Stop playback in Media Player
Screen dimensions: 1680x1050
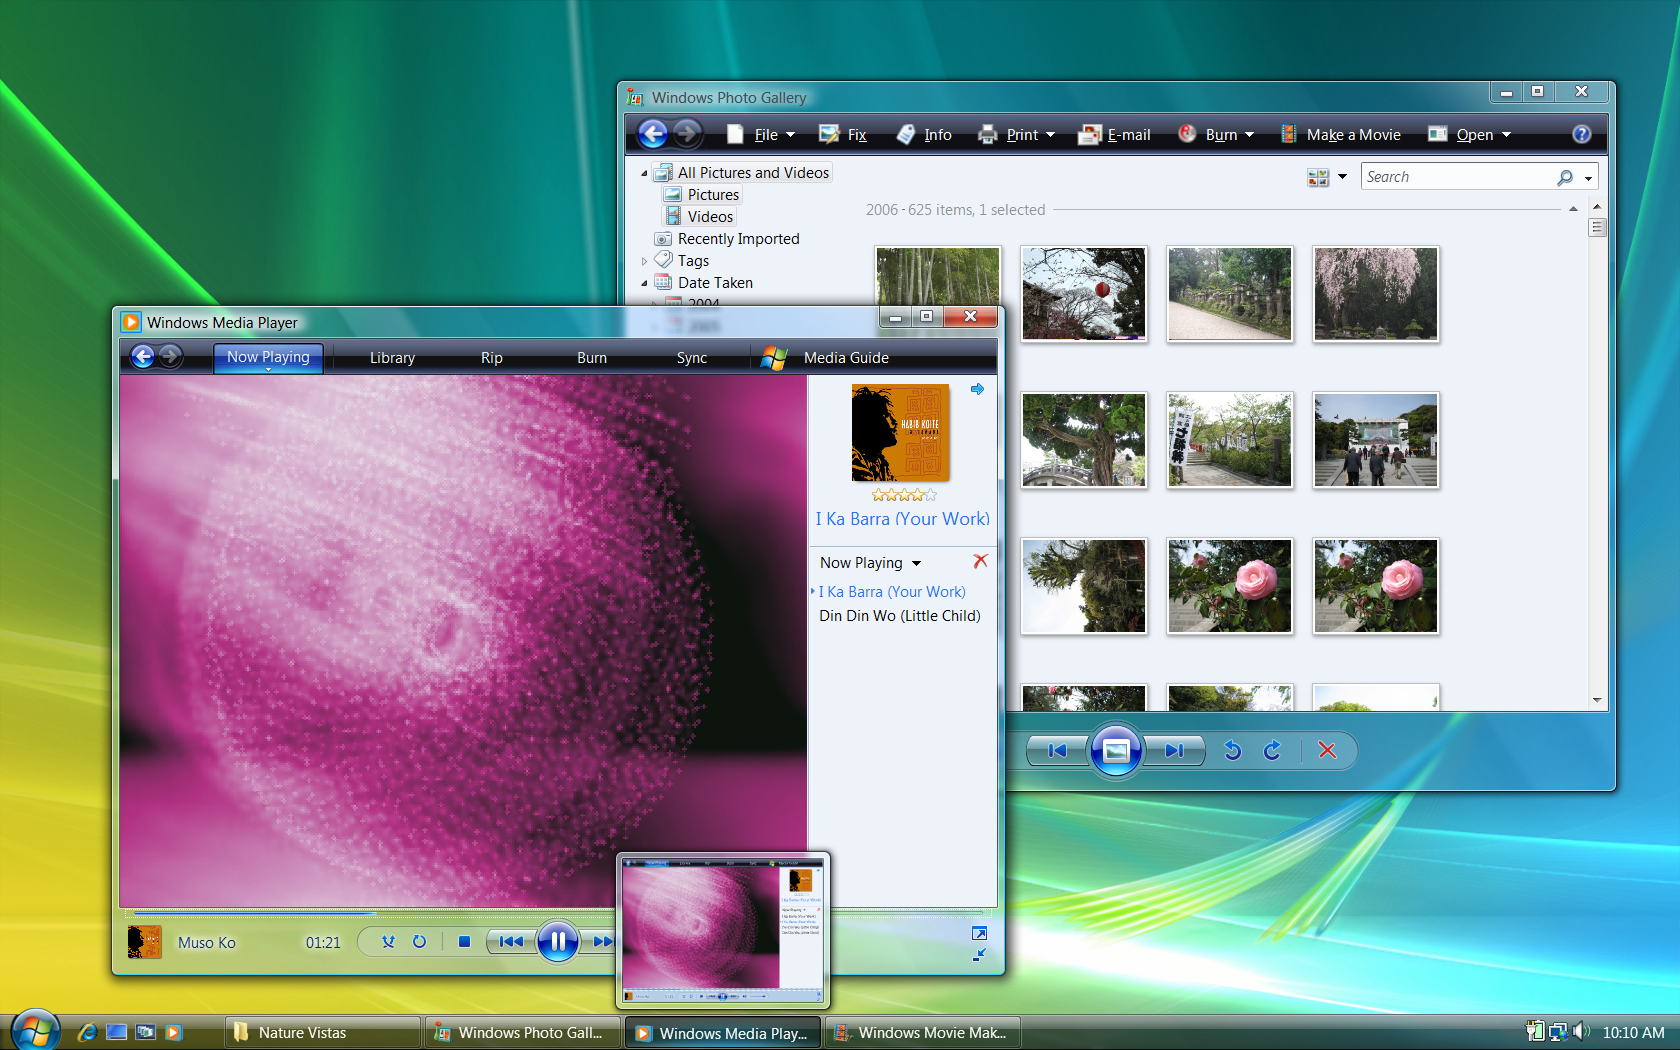coord(464,941)
